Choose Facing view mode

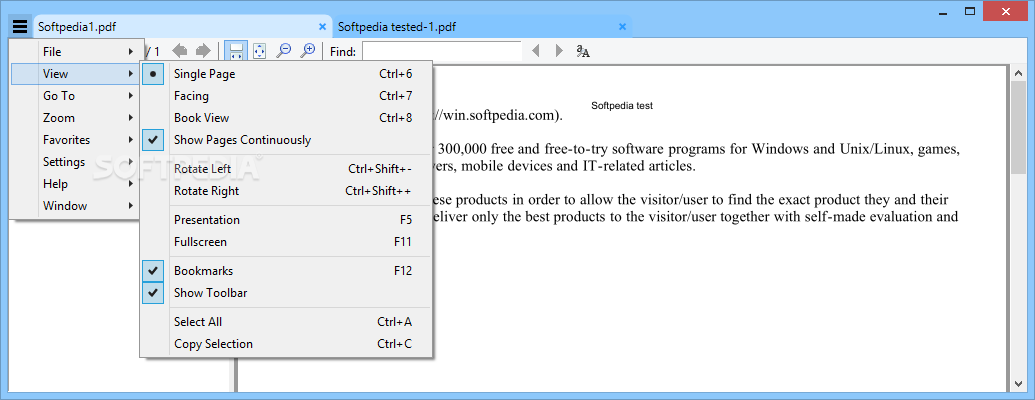pos(286,96)
